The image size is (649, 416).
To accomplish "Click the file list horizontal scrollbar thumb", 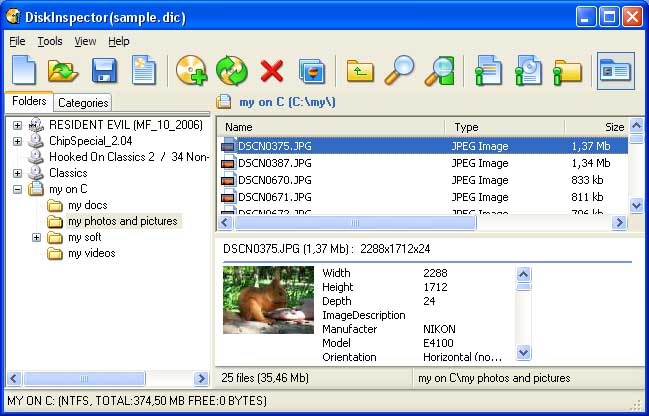I will [355, 223].
